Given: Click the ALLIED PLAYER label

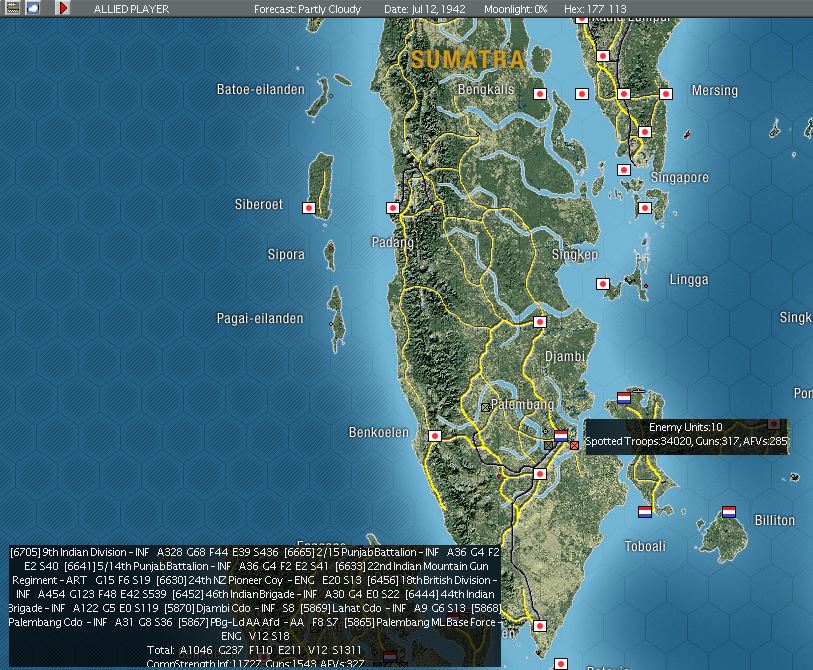Looking at the screenshot, I should [x=131, y=9].
